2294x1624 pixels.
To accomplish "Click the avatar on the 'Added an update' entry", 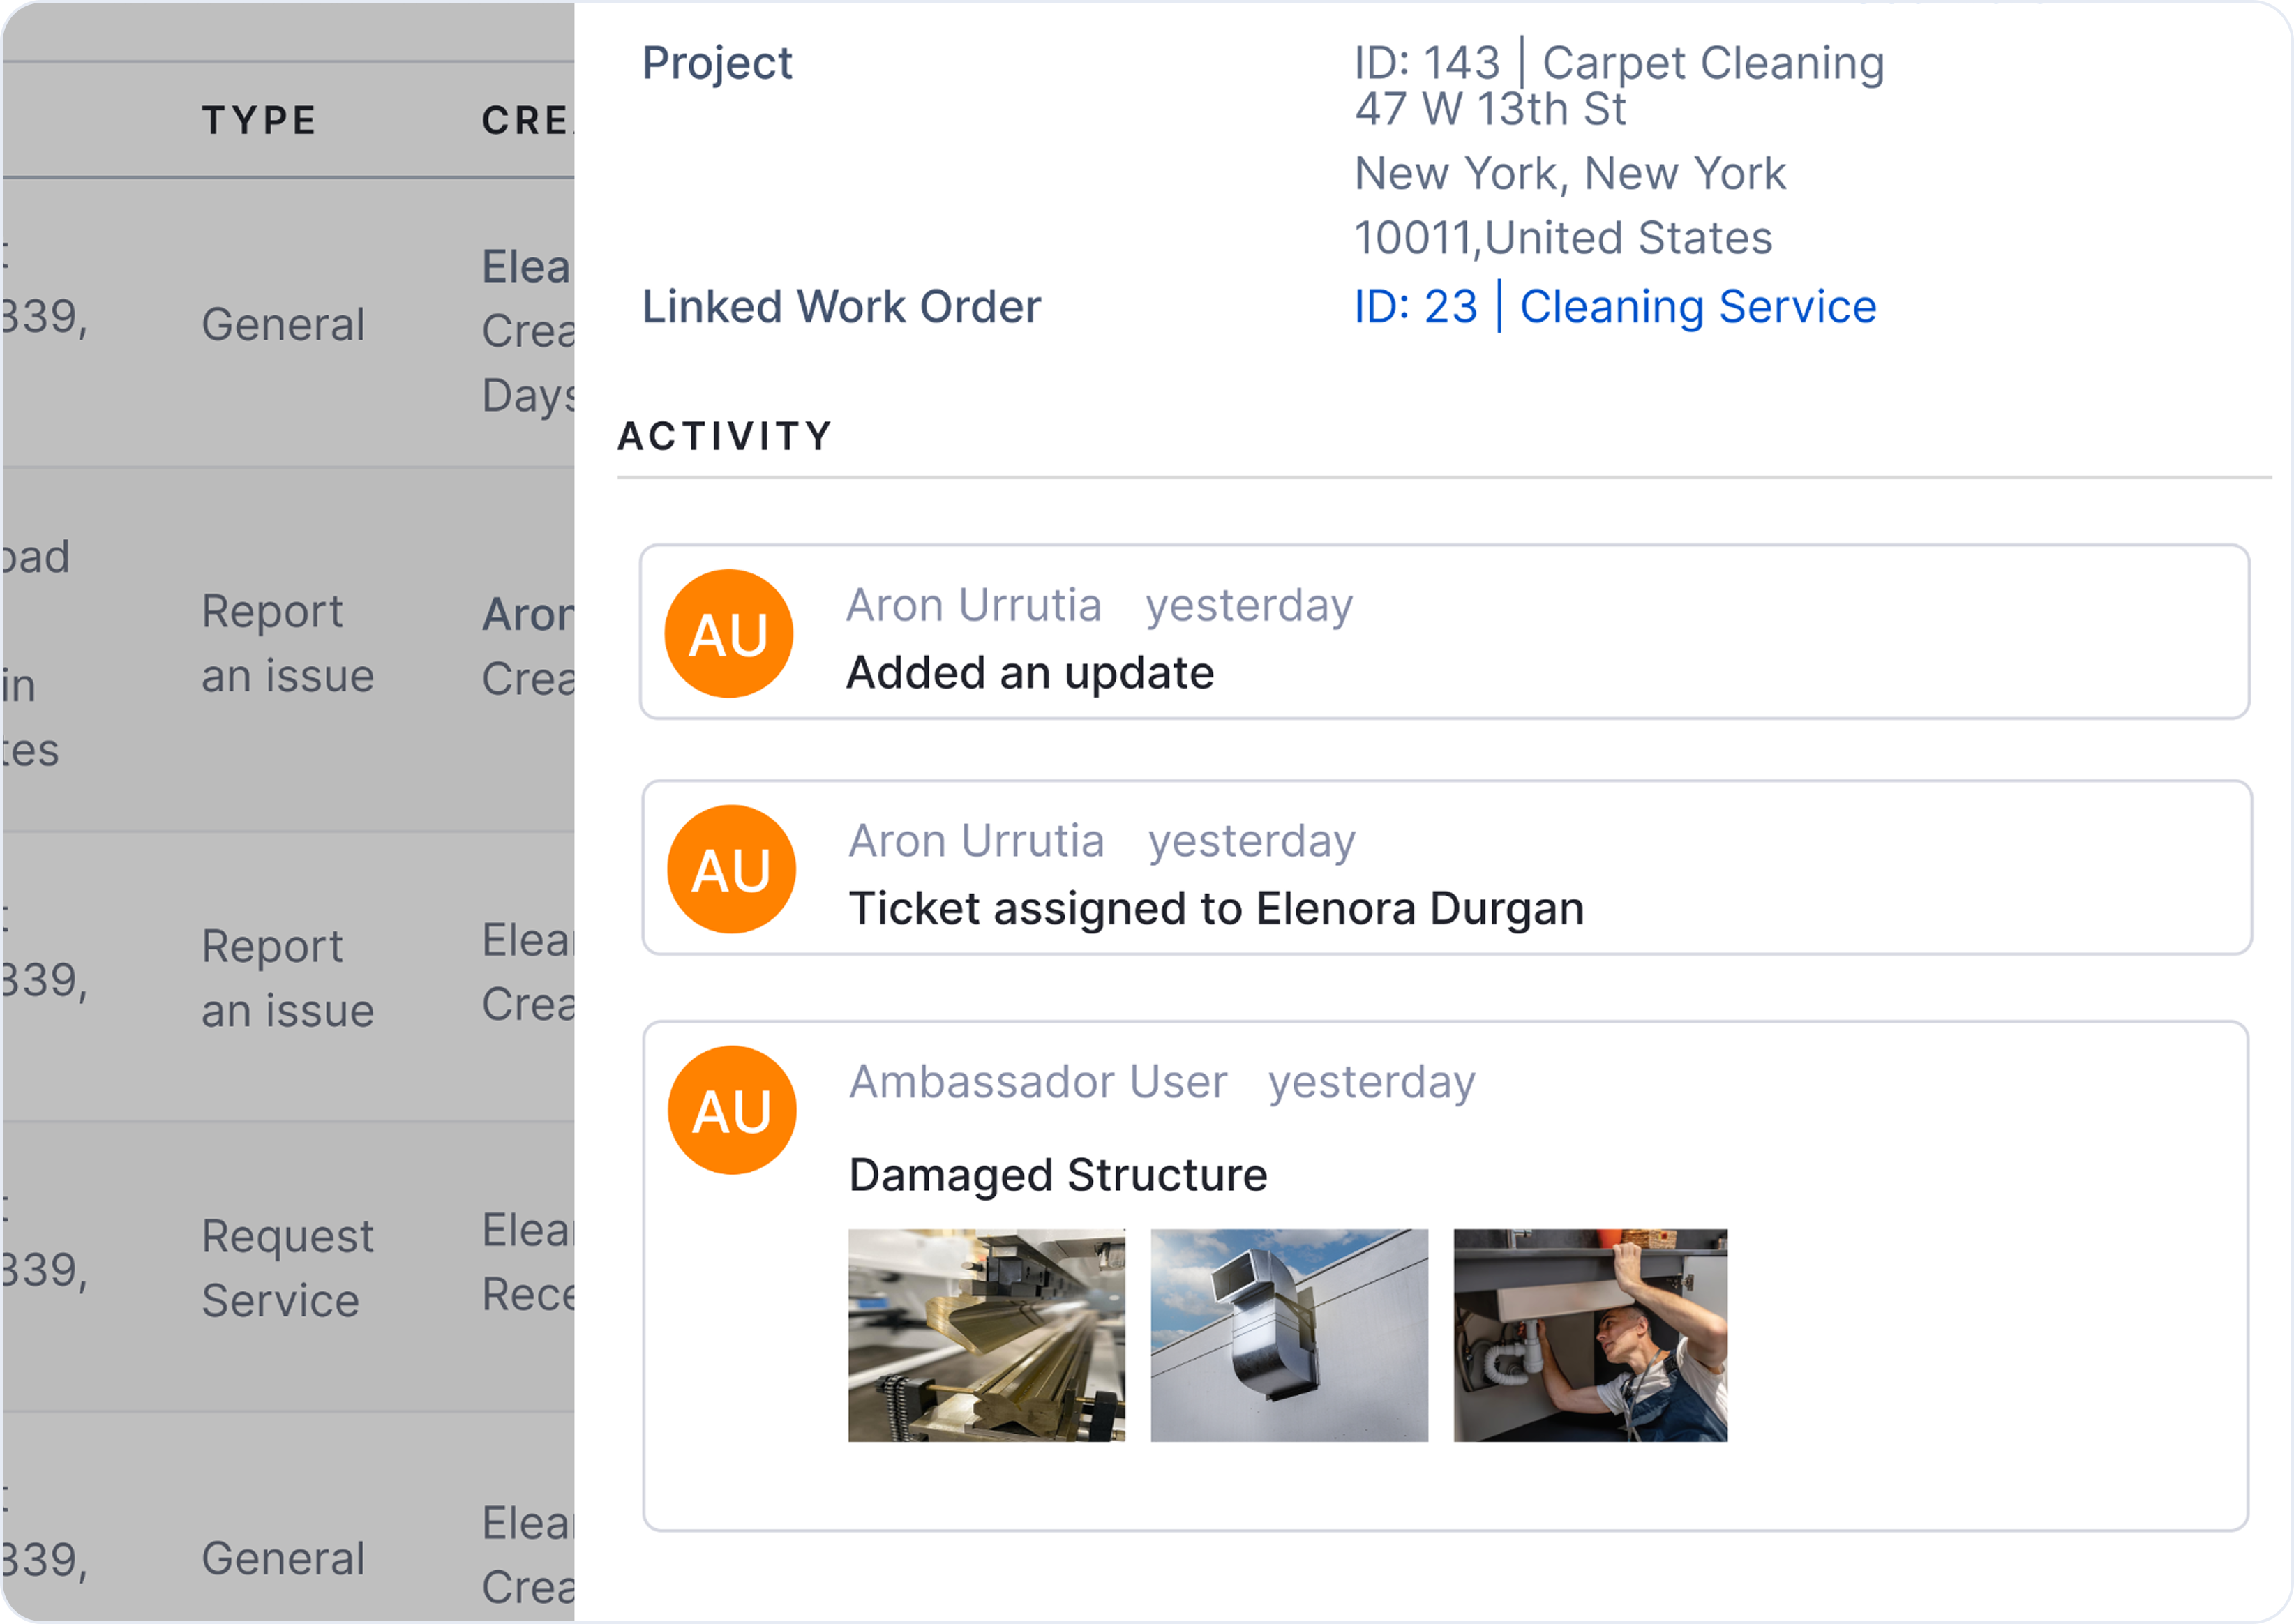I will [728, 633].
